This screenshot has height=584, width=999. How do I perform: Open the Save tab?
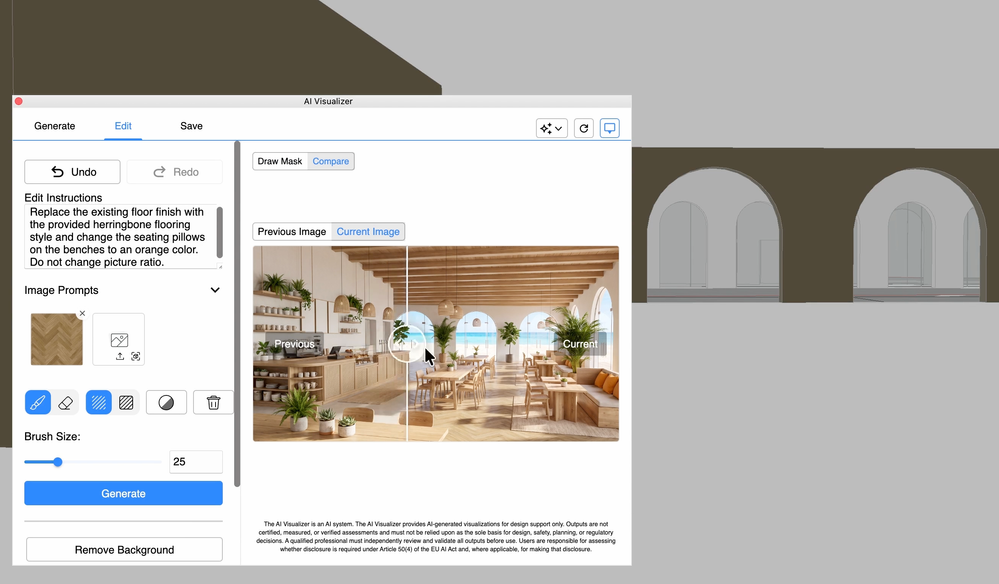(191, 126)
